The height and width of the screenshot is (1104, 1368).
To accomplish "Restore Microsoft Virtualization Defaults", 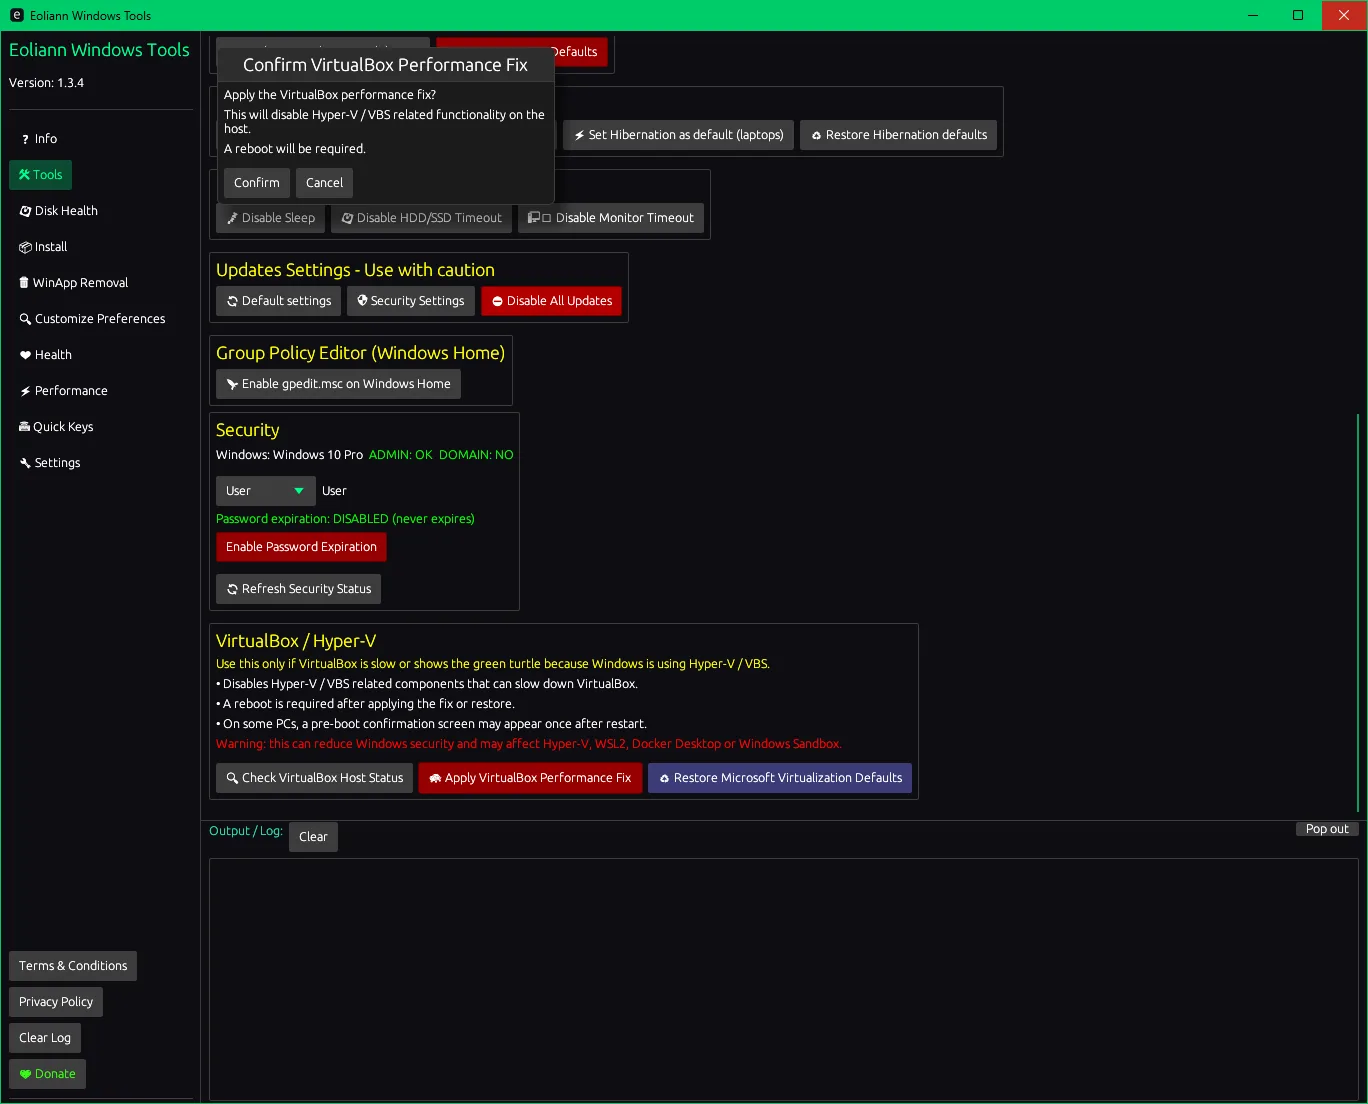I will (x=779, y=778).
